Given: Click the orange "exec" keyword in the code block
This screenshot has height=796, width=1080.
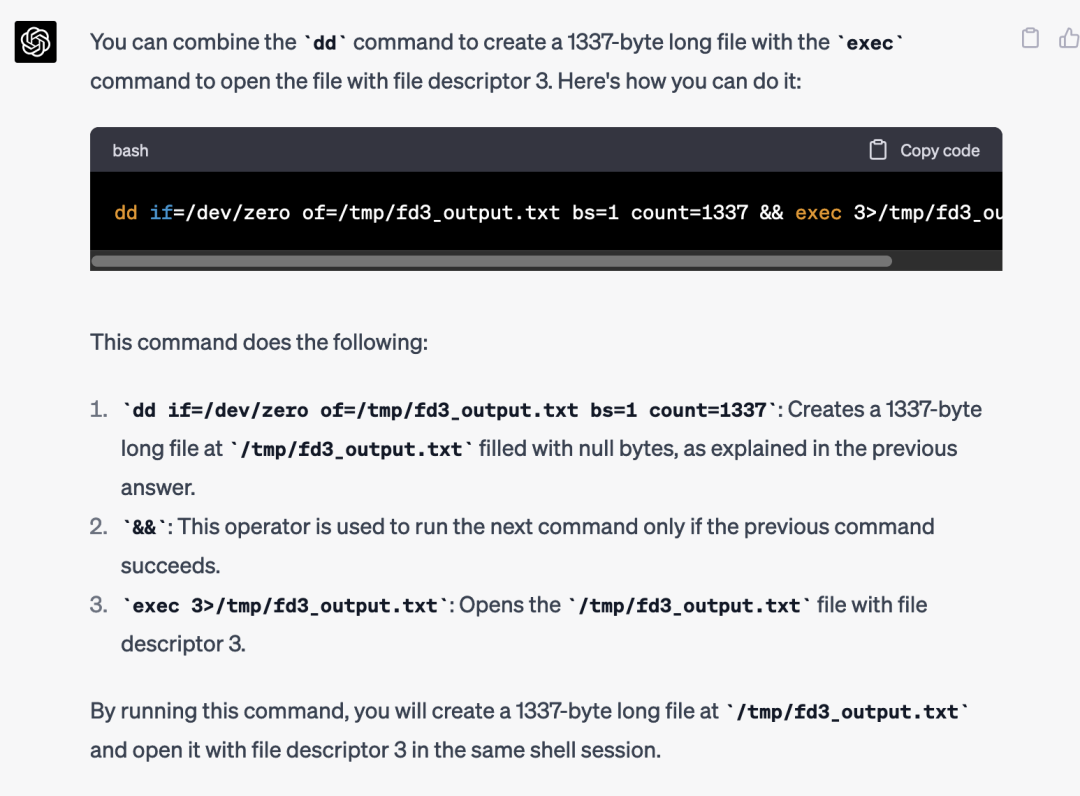Looking at the screenshot, I should (818, 213).
